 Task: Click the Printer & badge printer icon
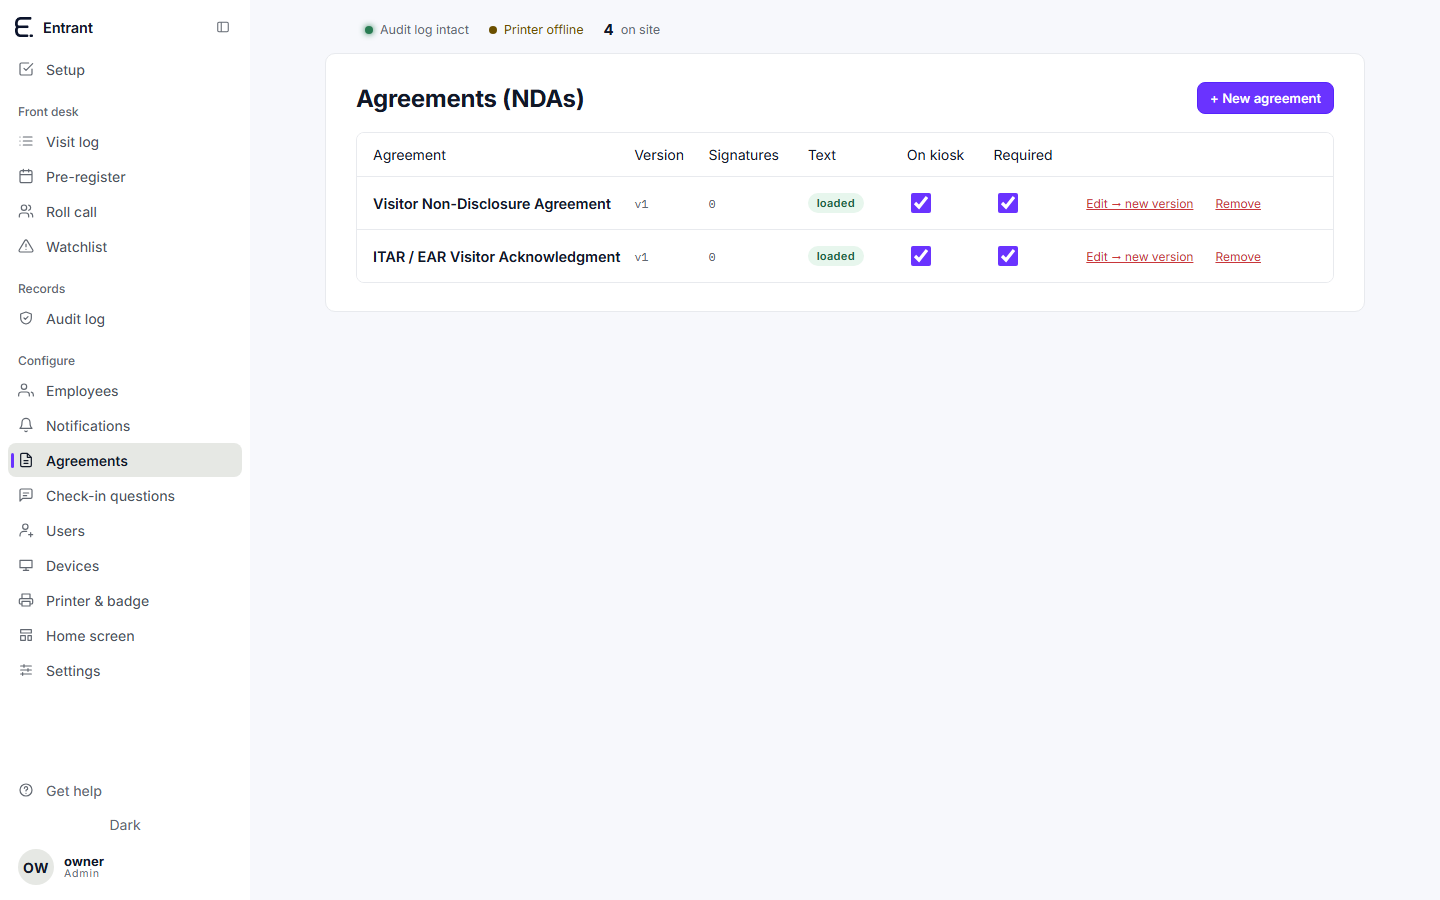(26, 600)
